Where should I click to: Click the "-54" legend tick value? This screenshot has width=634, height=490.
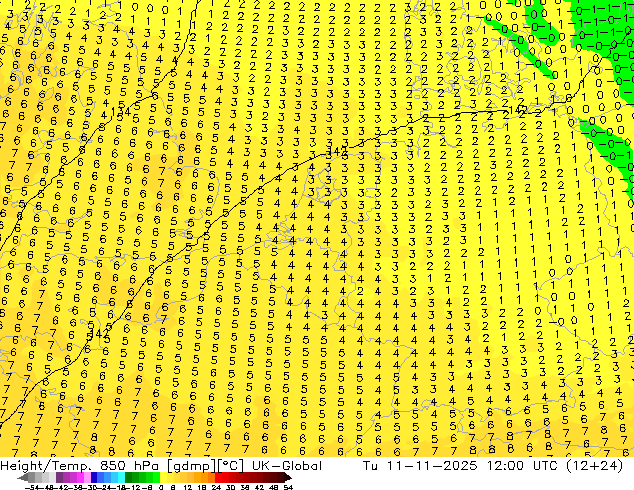click(32, 488)
